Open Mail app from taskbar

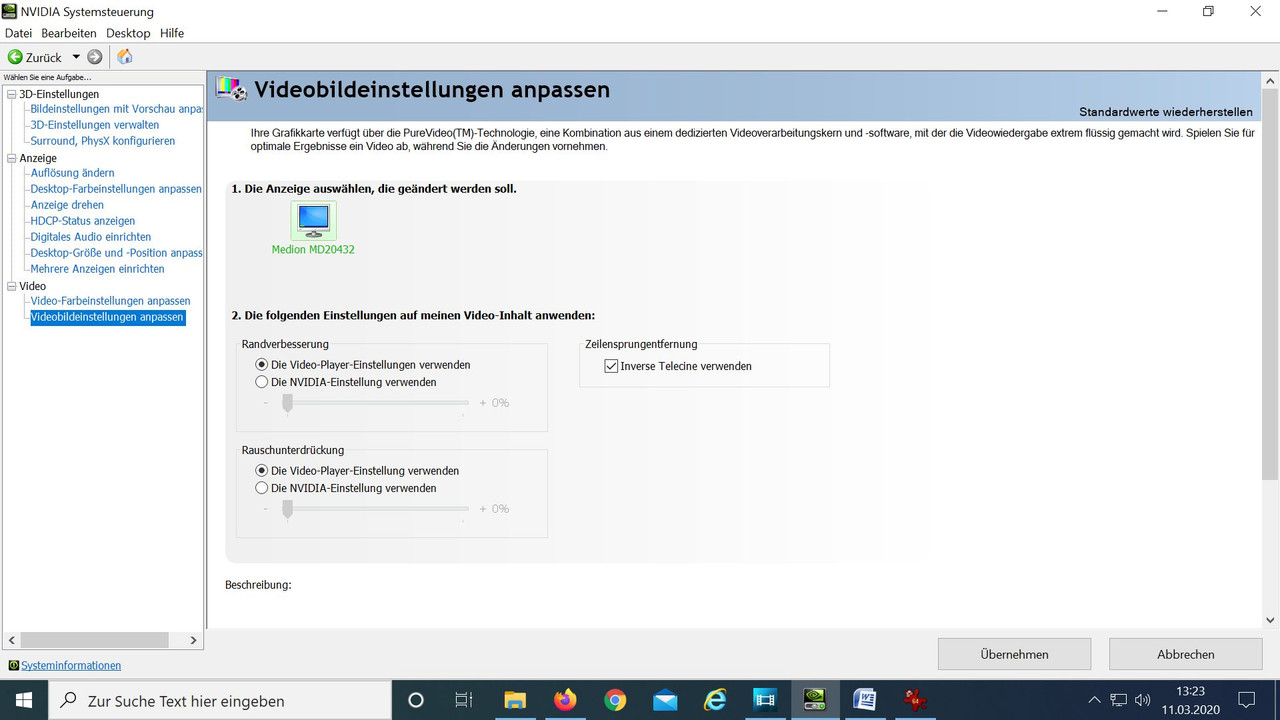tap(665, 700)
